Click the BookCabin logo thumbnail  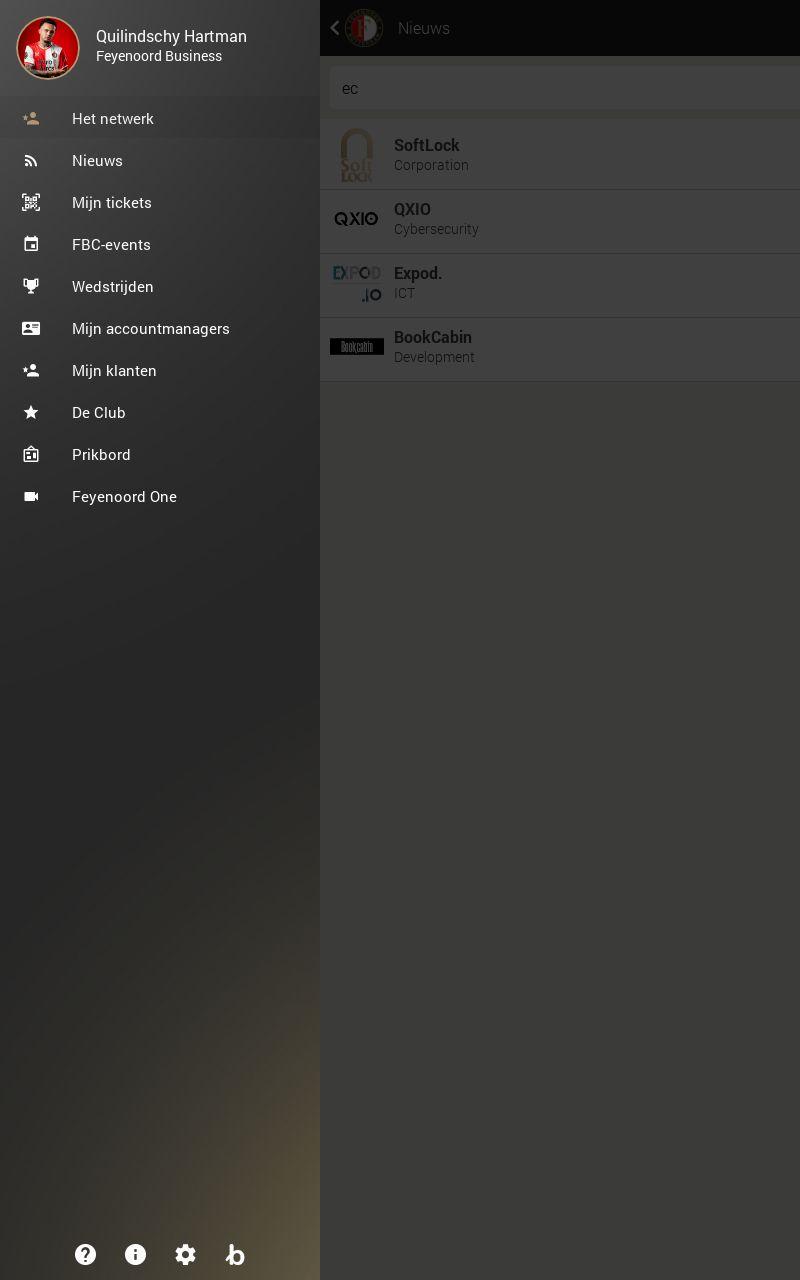coord(357,347)
